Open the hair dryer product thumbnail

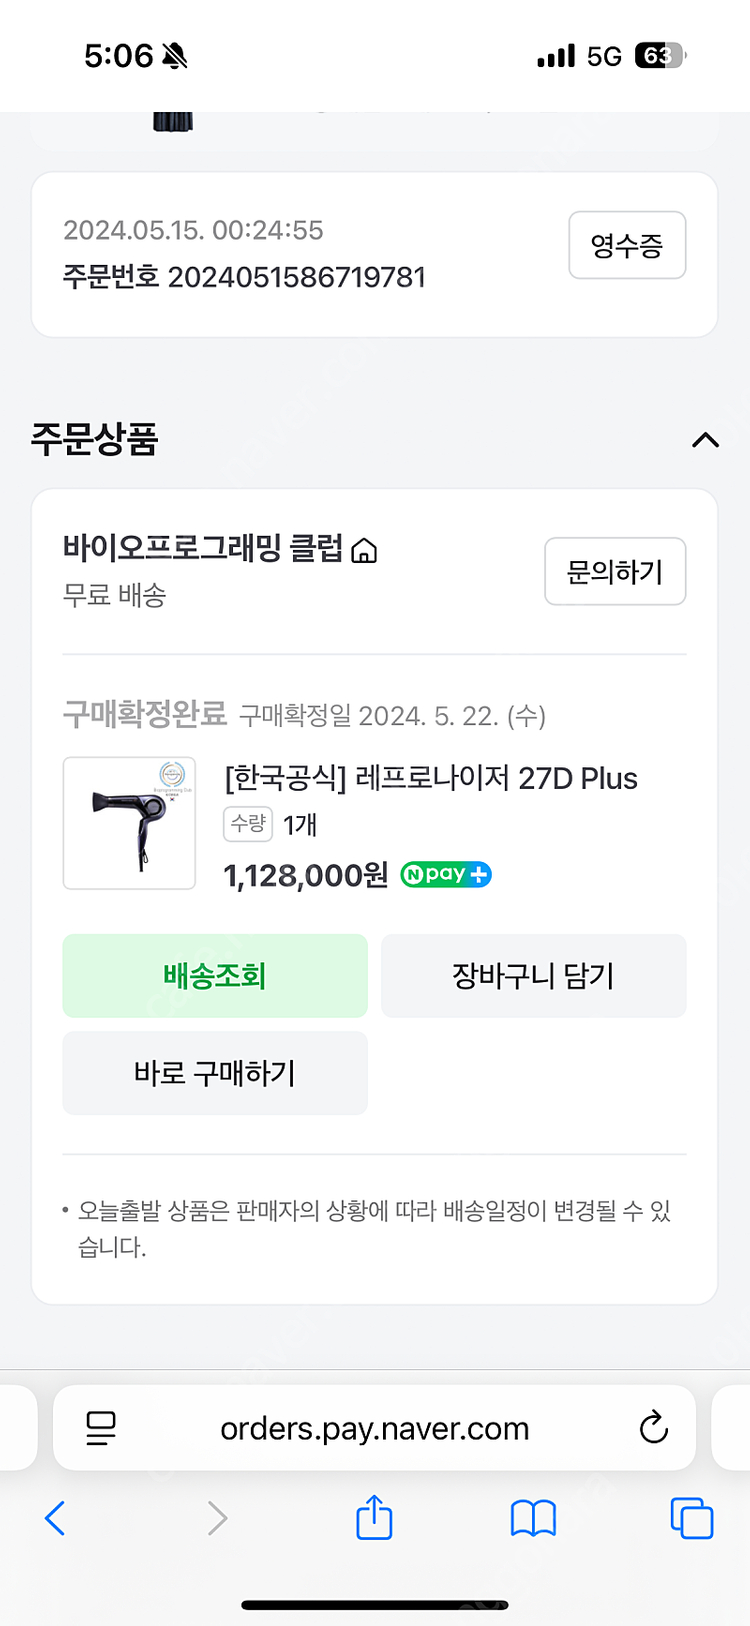pyautogui.click(x=129, y=823)
